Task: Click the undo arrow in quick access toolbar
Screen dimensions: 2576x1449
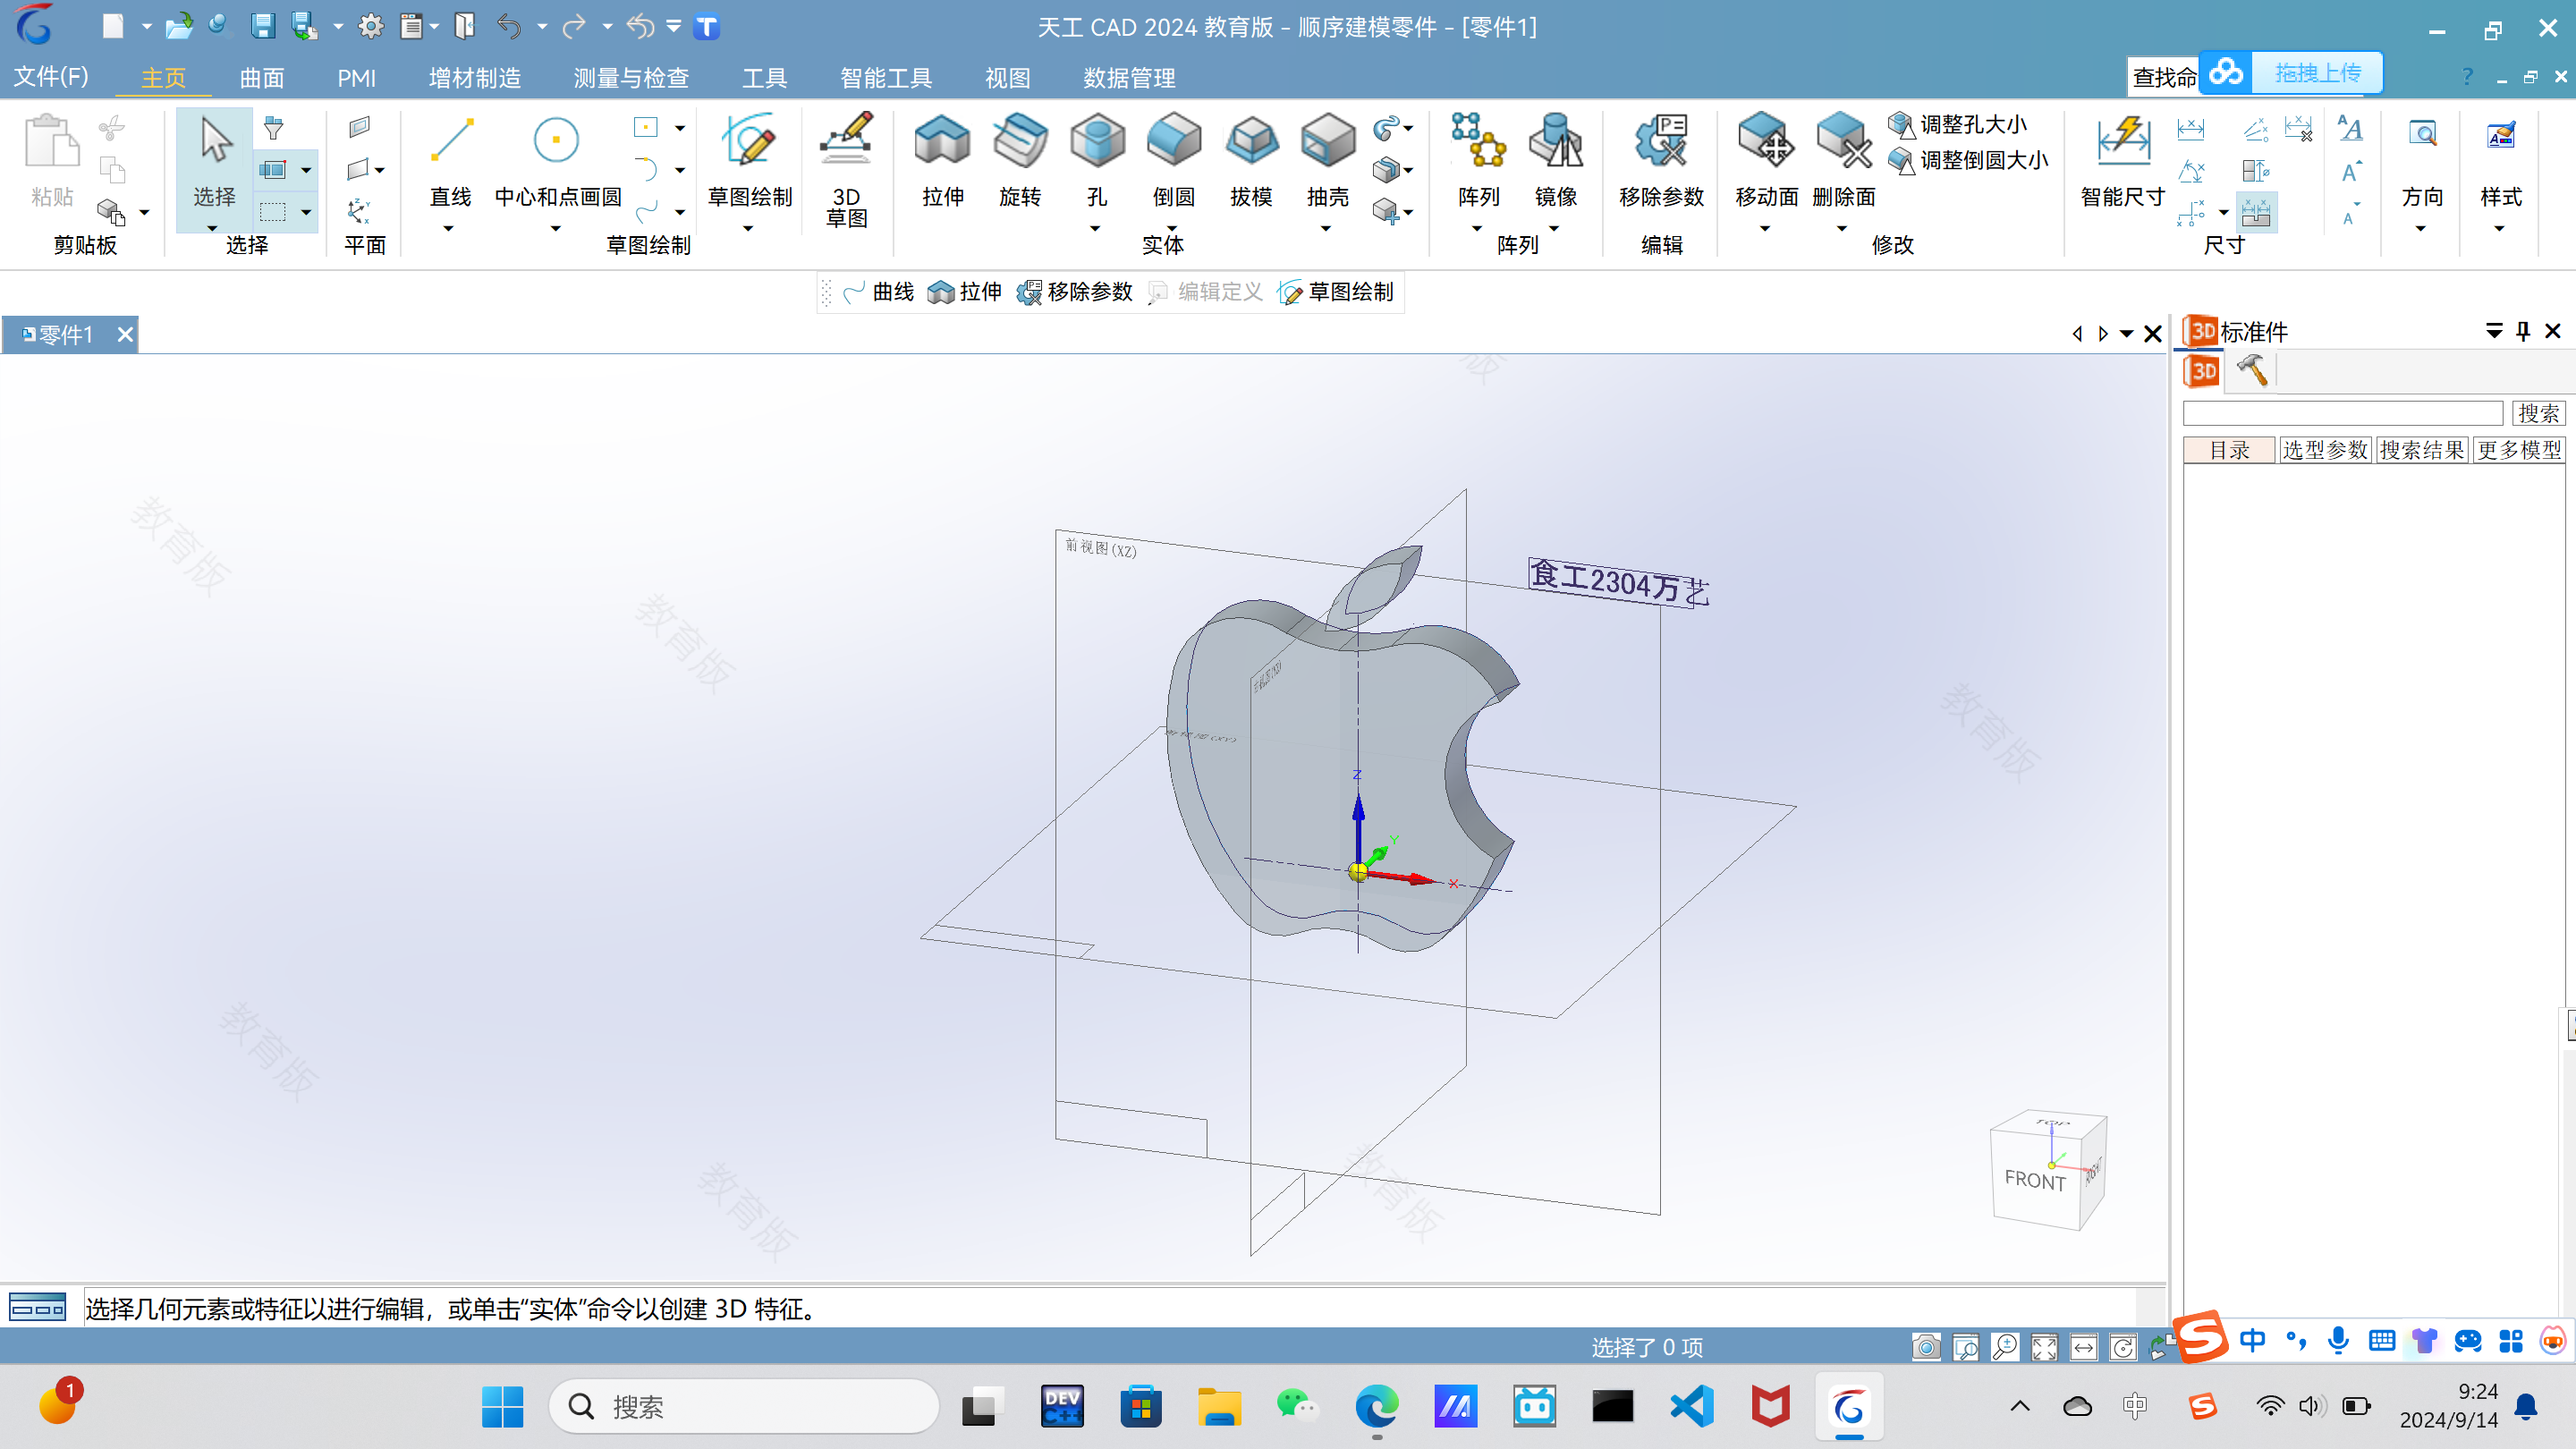Action: [509, 26]
